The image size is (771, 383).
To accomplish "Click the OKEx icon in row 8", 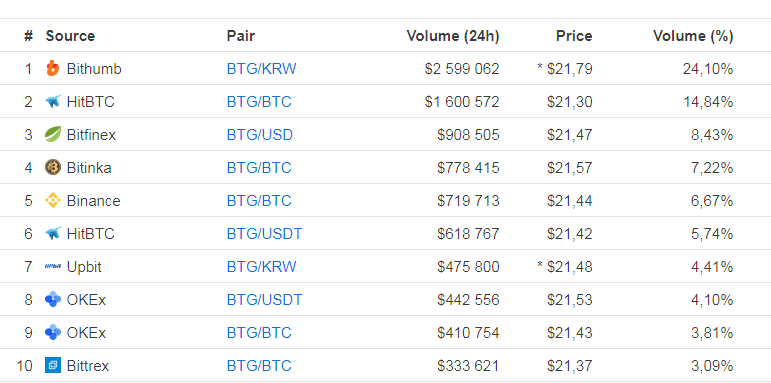I will (x=53, y=299).
